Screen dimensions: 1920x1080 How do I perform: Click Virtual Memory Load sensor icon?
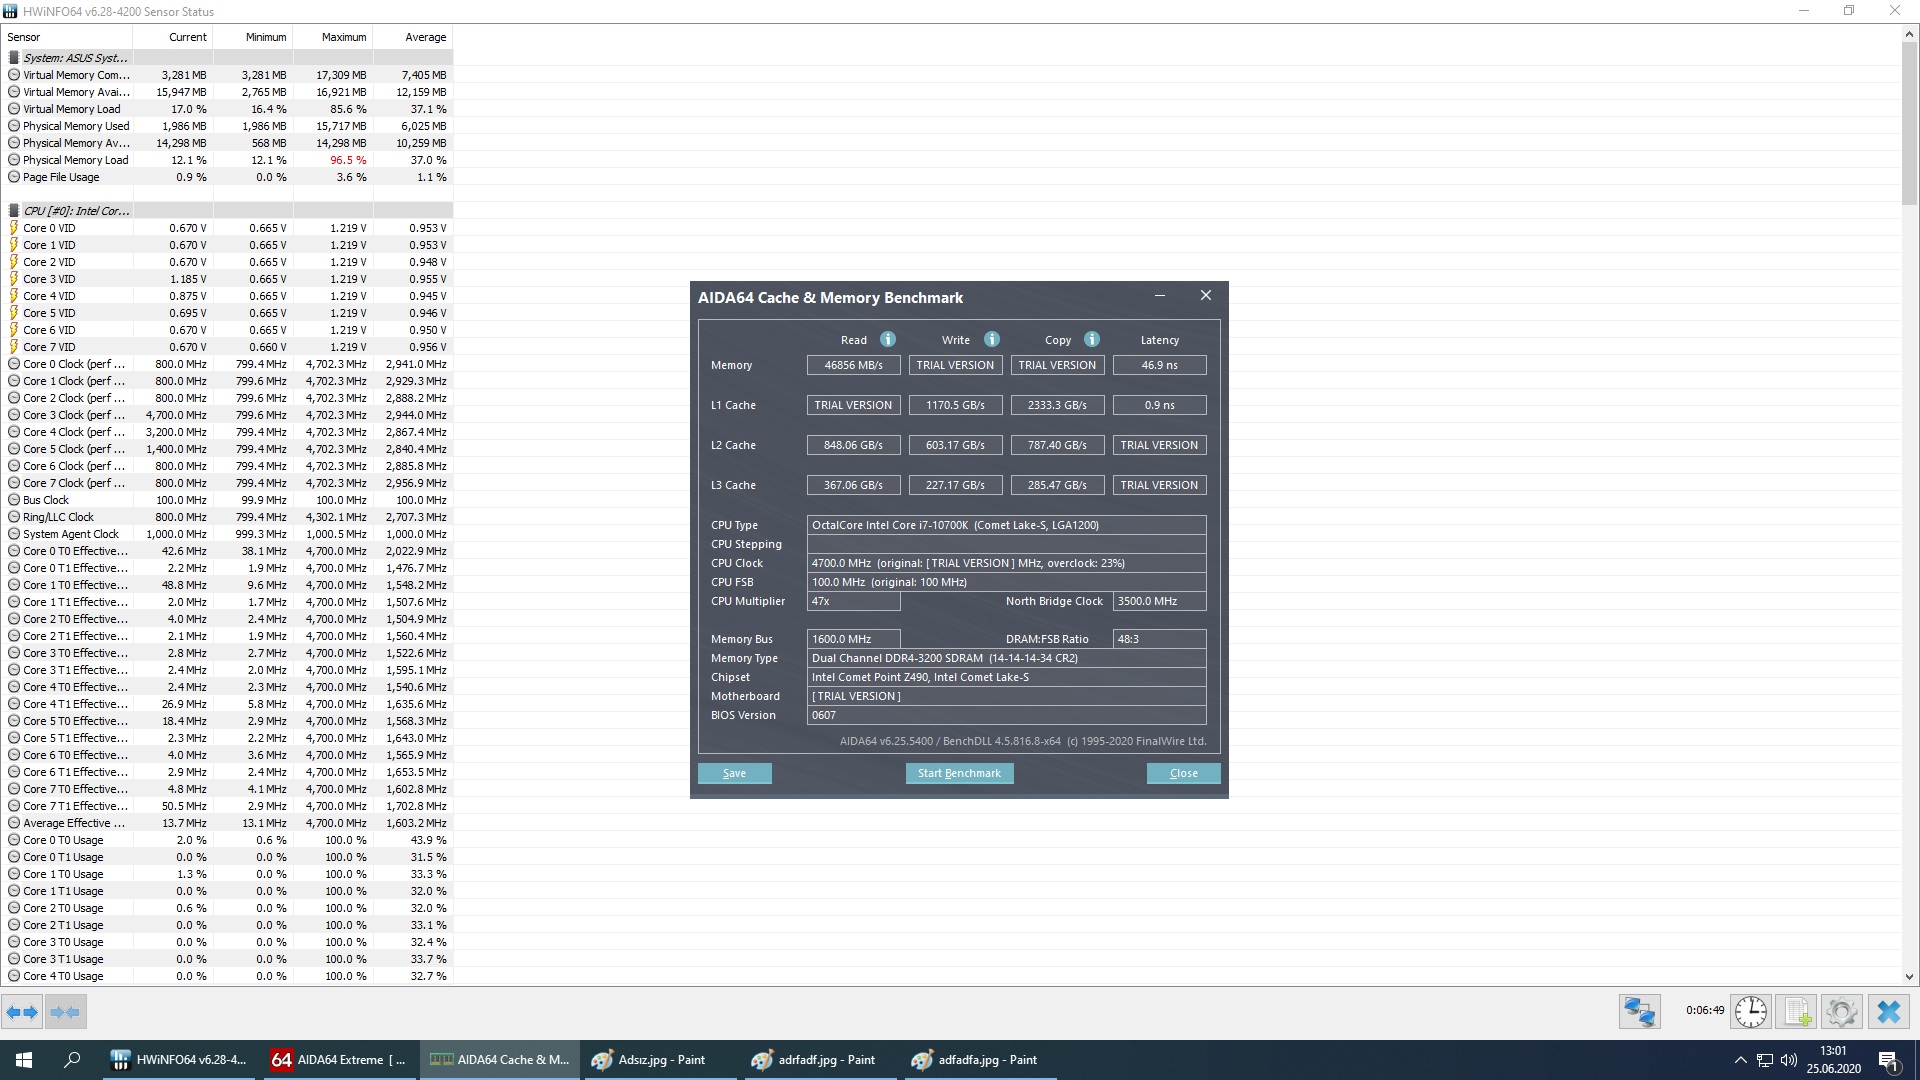click(x=14, y=109)
